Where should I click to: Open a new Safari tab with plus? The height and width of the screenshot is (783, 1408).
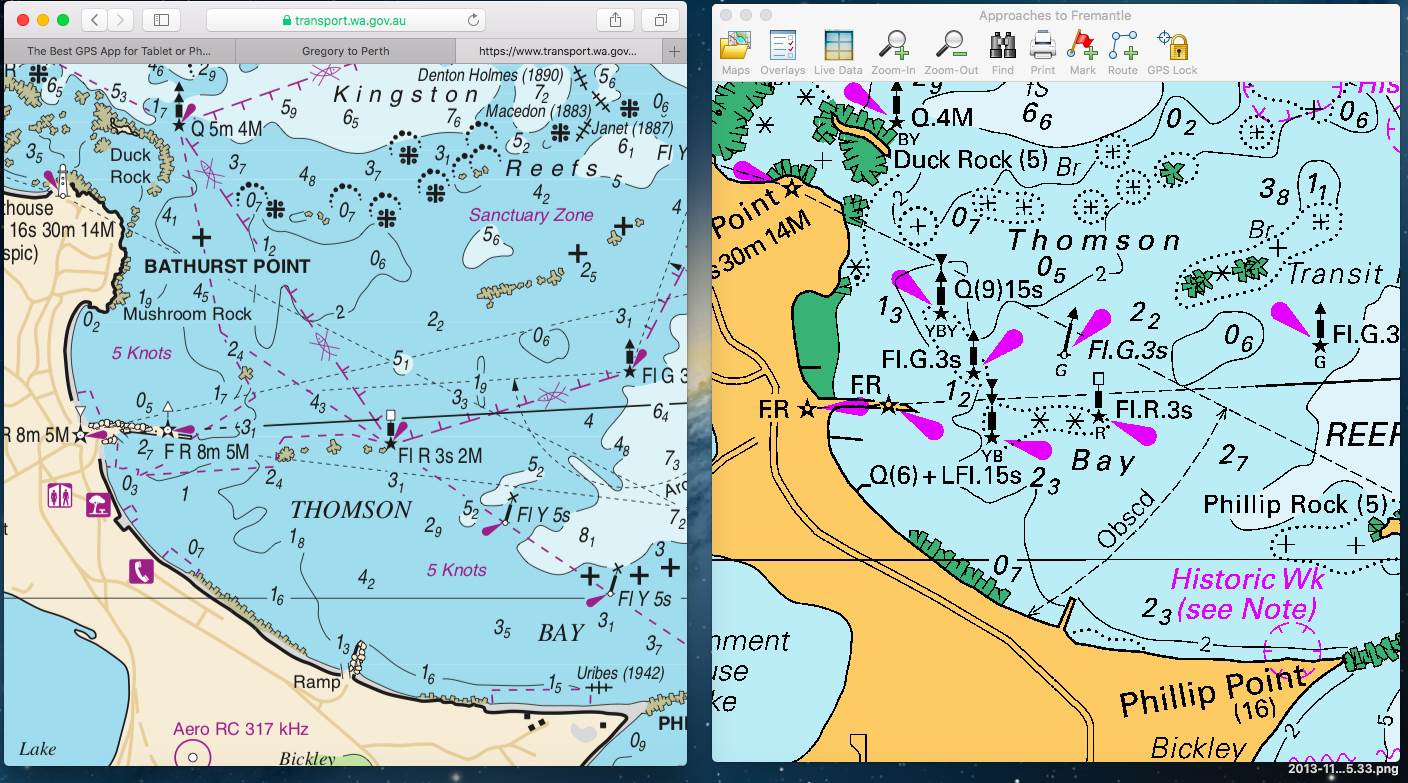tap(675, 51)
